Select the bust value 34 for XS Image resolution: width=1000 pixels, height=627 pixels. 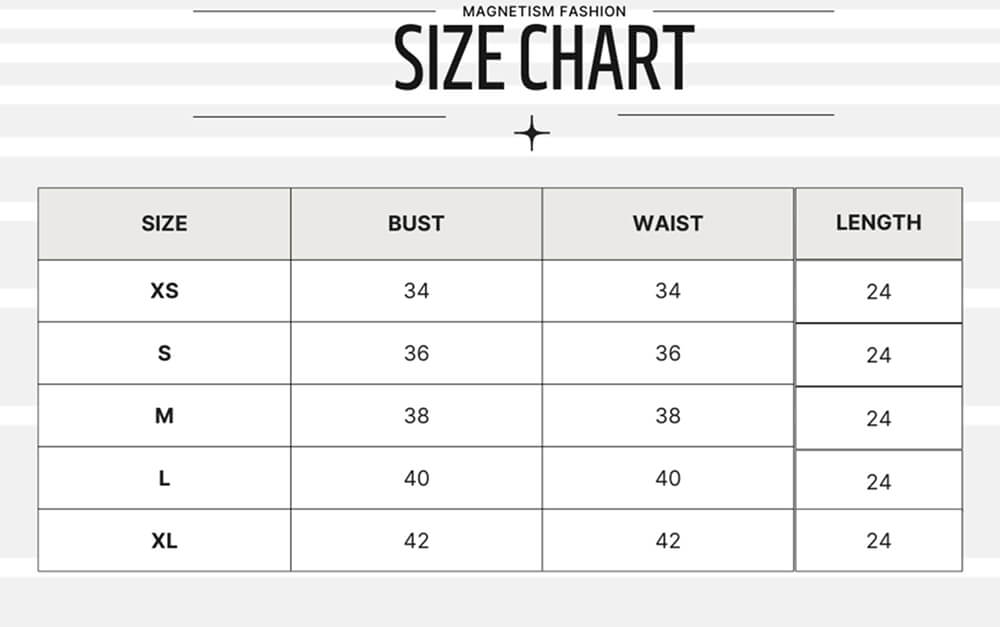click(416, 291)
